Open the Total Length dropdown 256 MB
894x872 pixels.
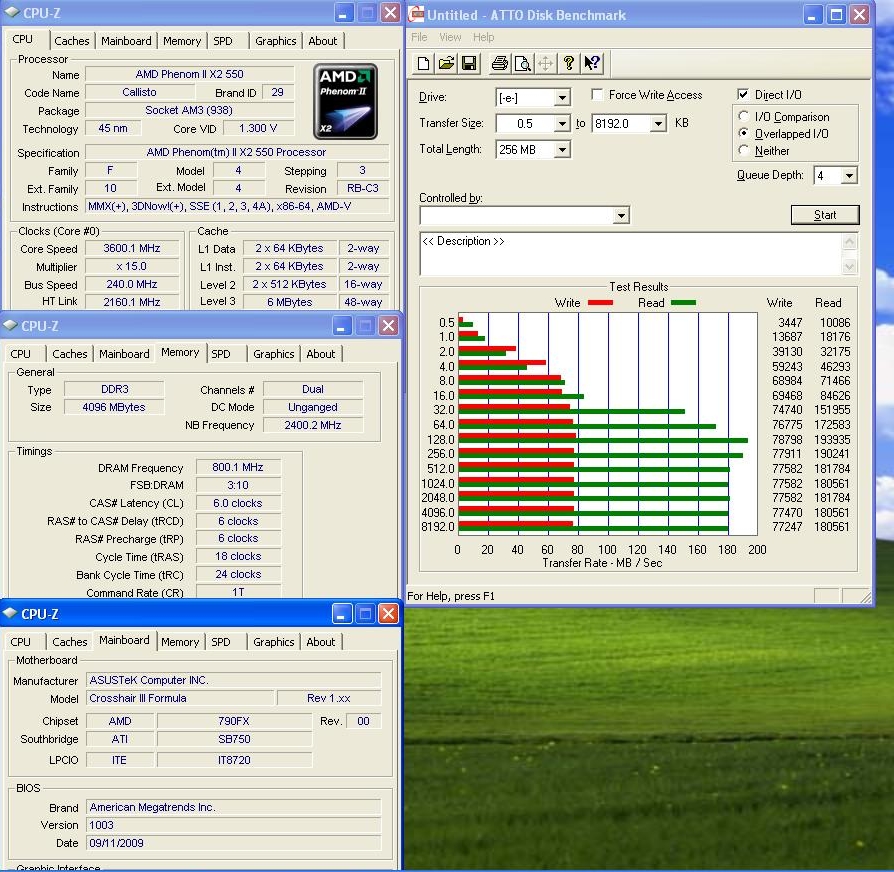(562, 150)
